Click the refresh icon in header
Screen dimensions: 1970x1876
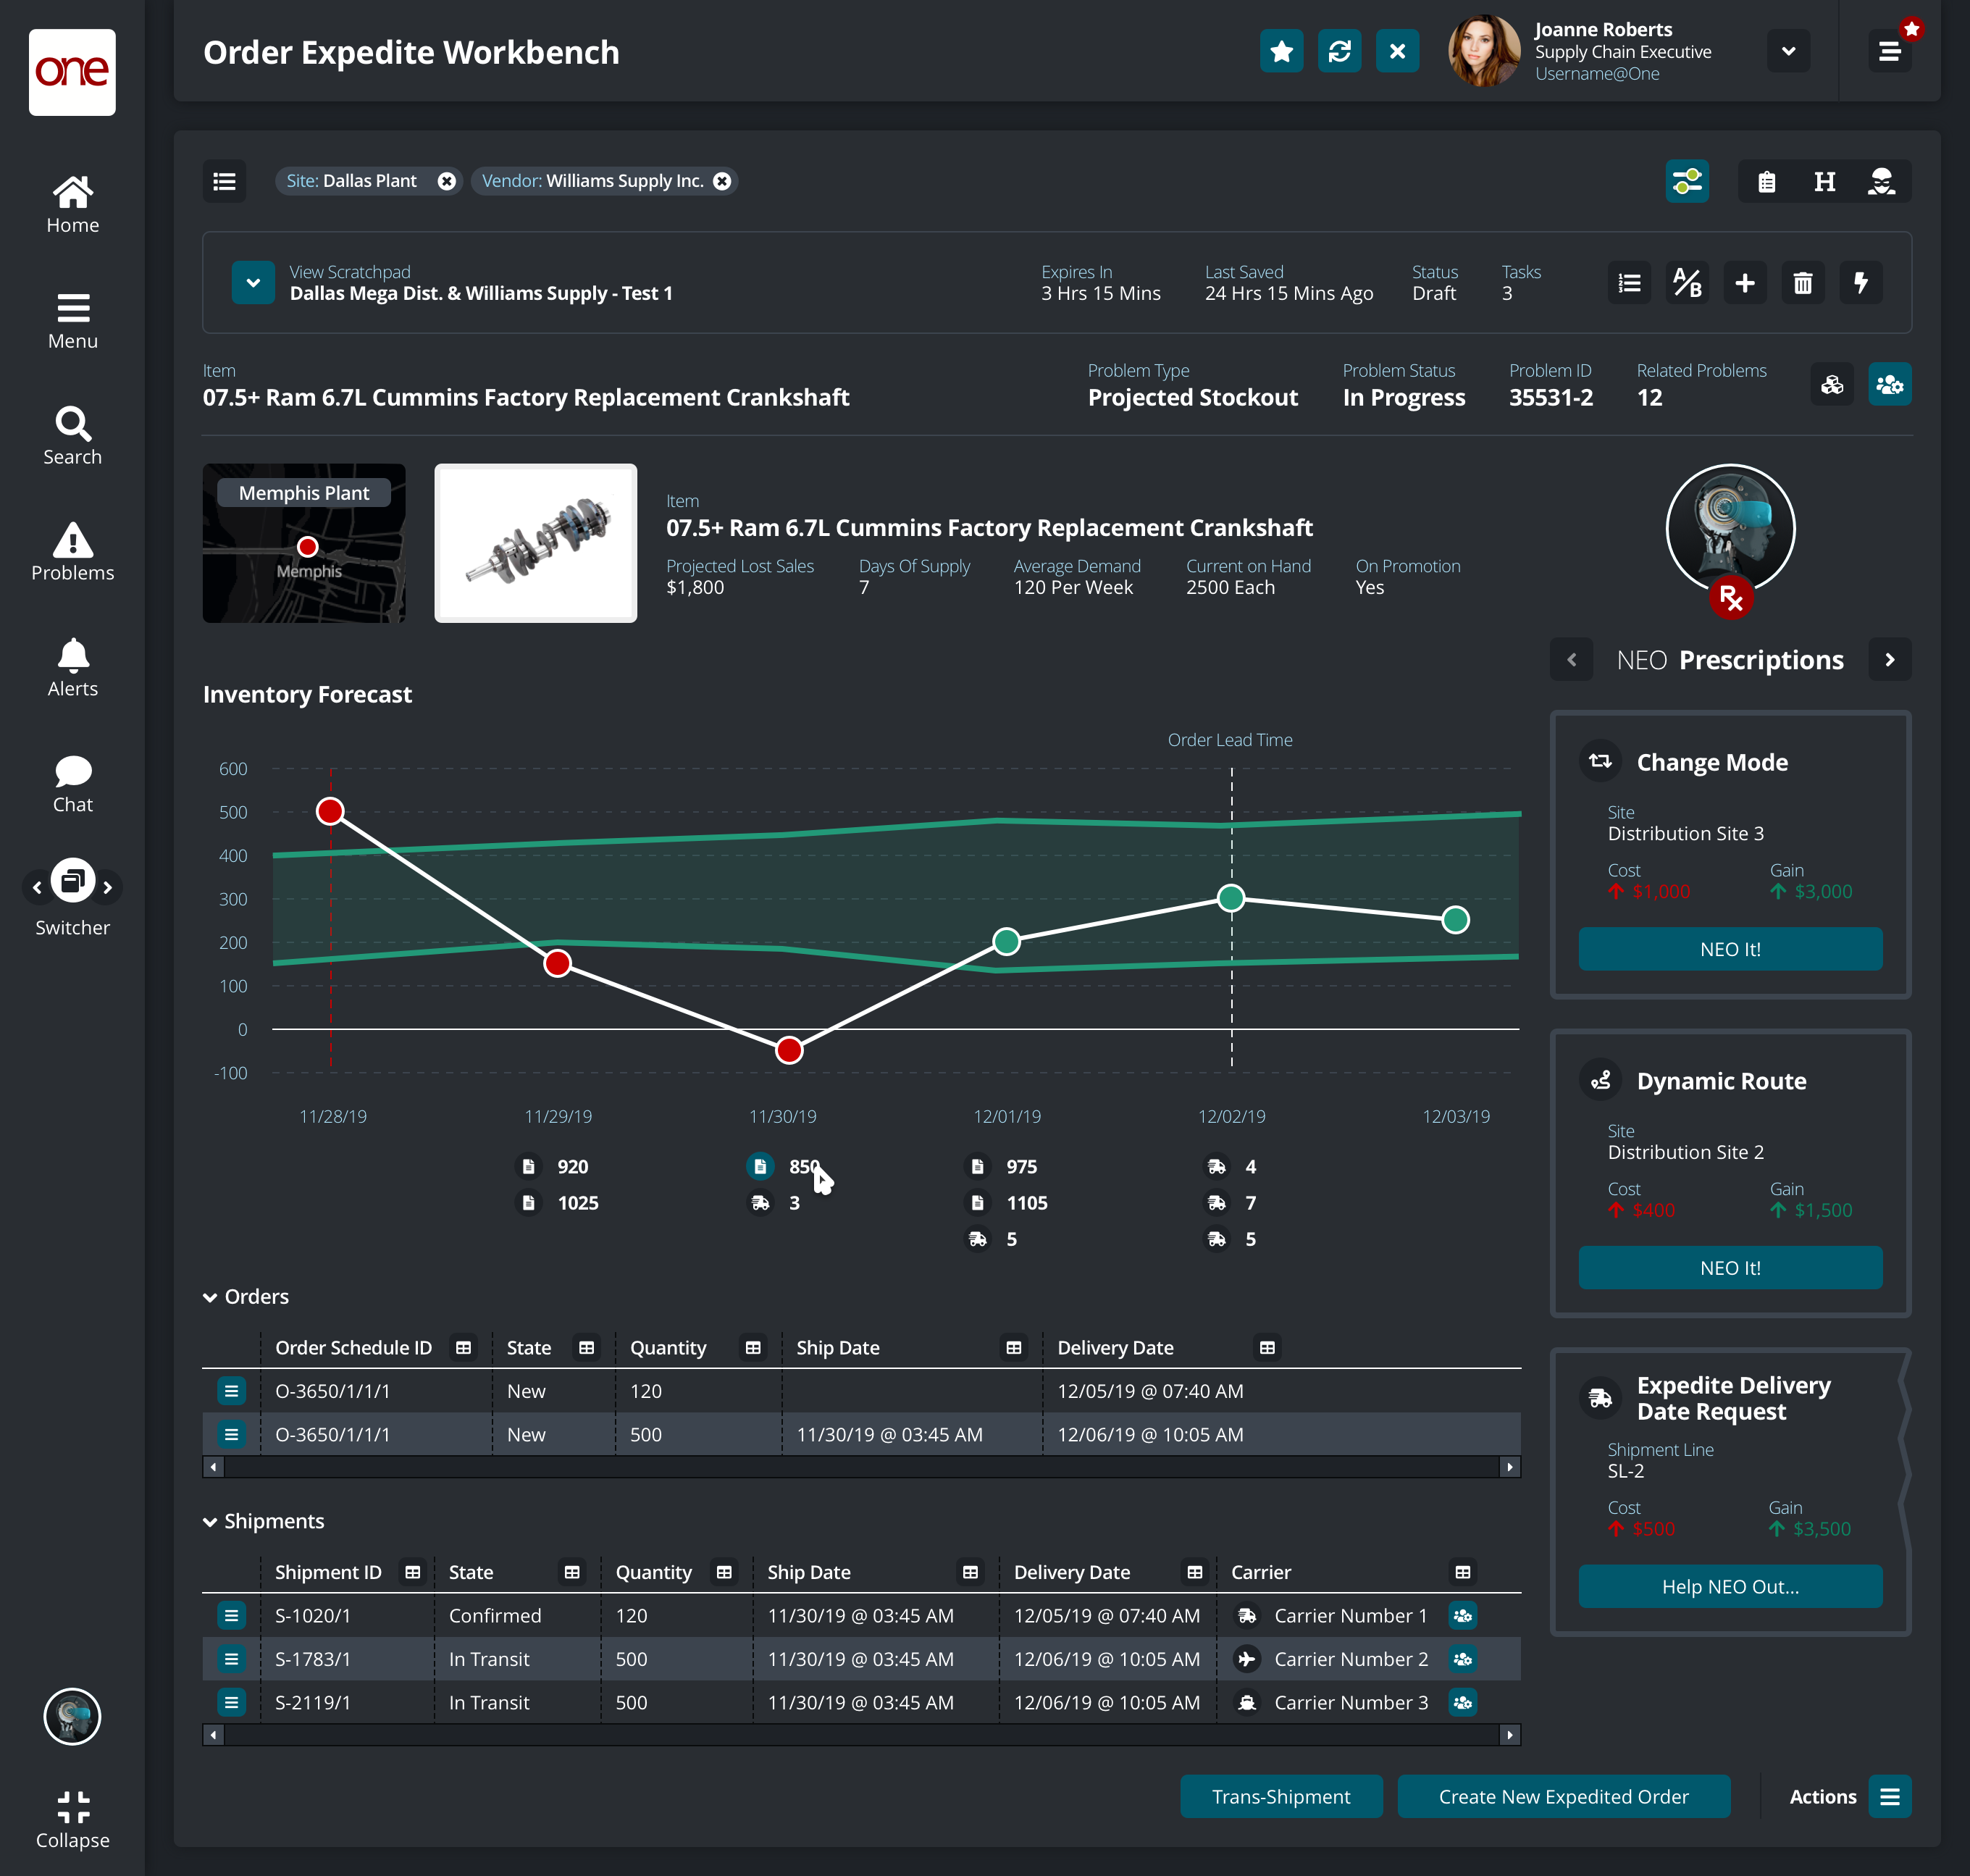point(1339,51)
